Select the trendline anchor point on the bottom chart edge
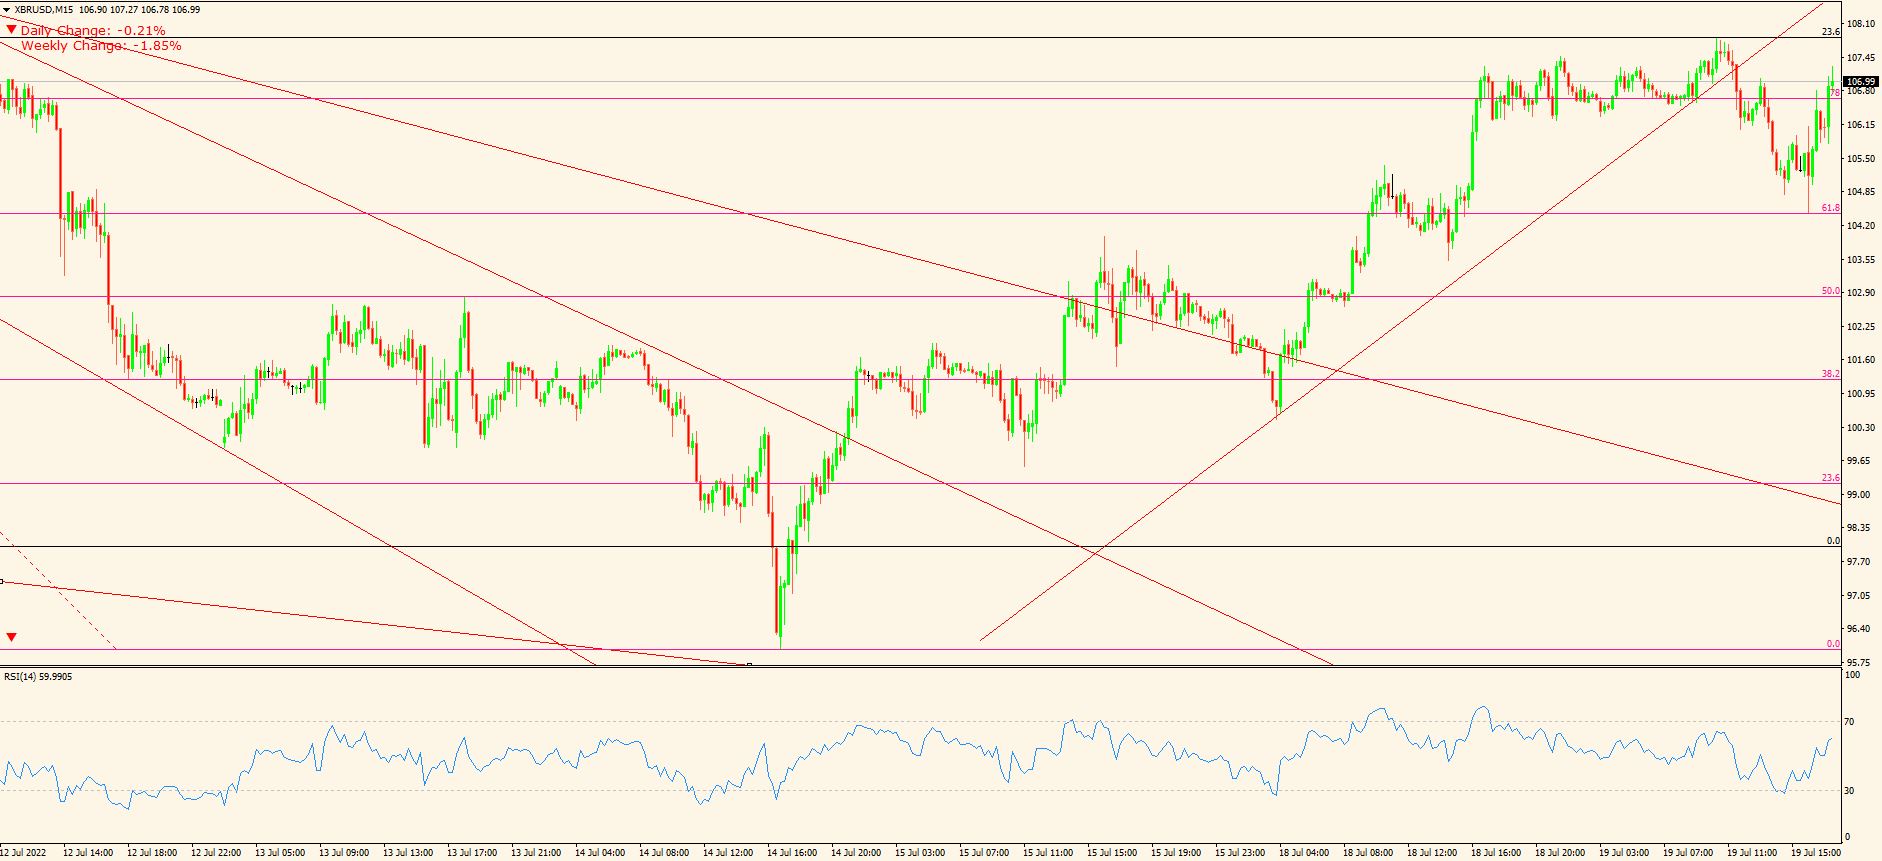The image size is (1882, 861). (749, 664)
